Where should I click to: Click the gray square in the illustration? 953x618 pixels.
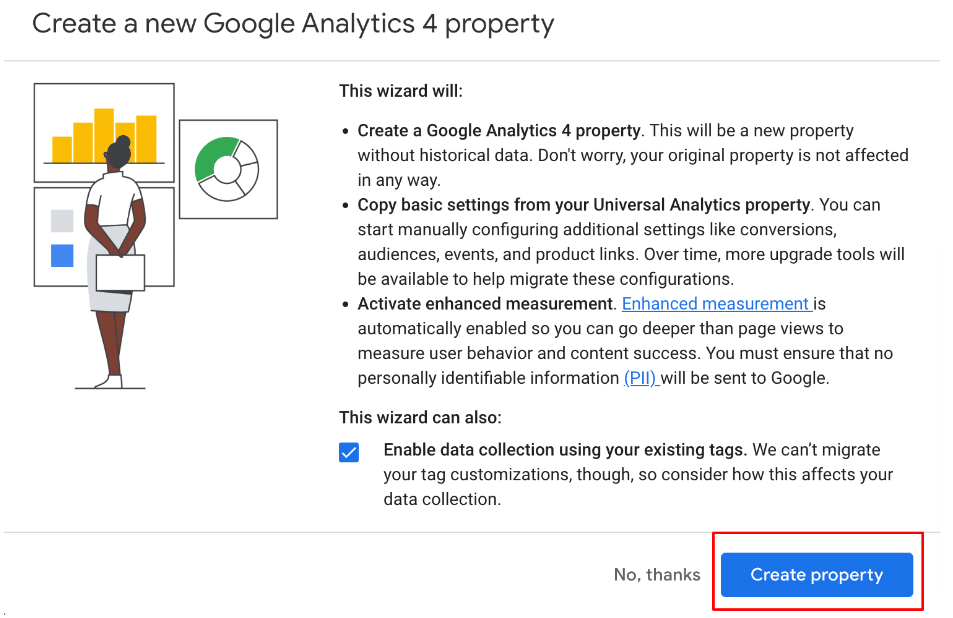tap(62, 221)
